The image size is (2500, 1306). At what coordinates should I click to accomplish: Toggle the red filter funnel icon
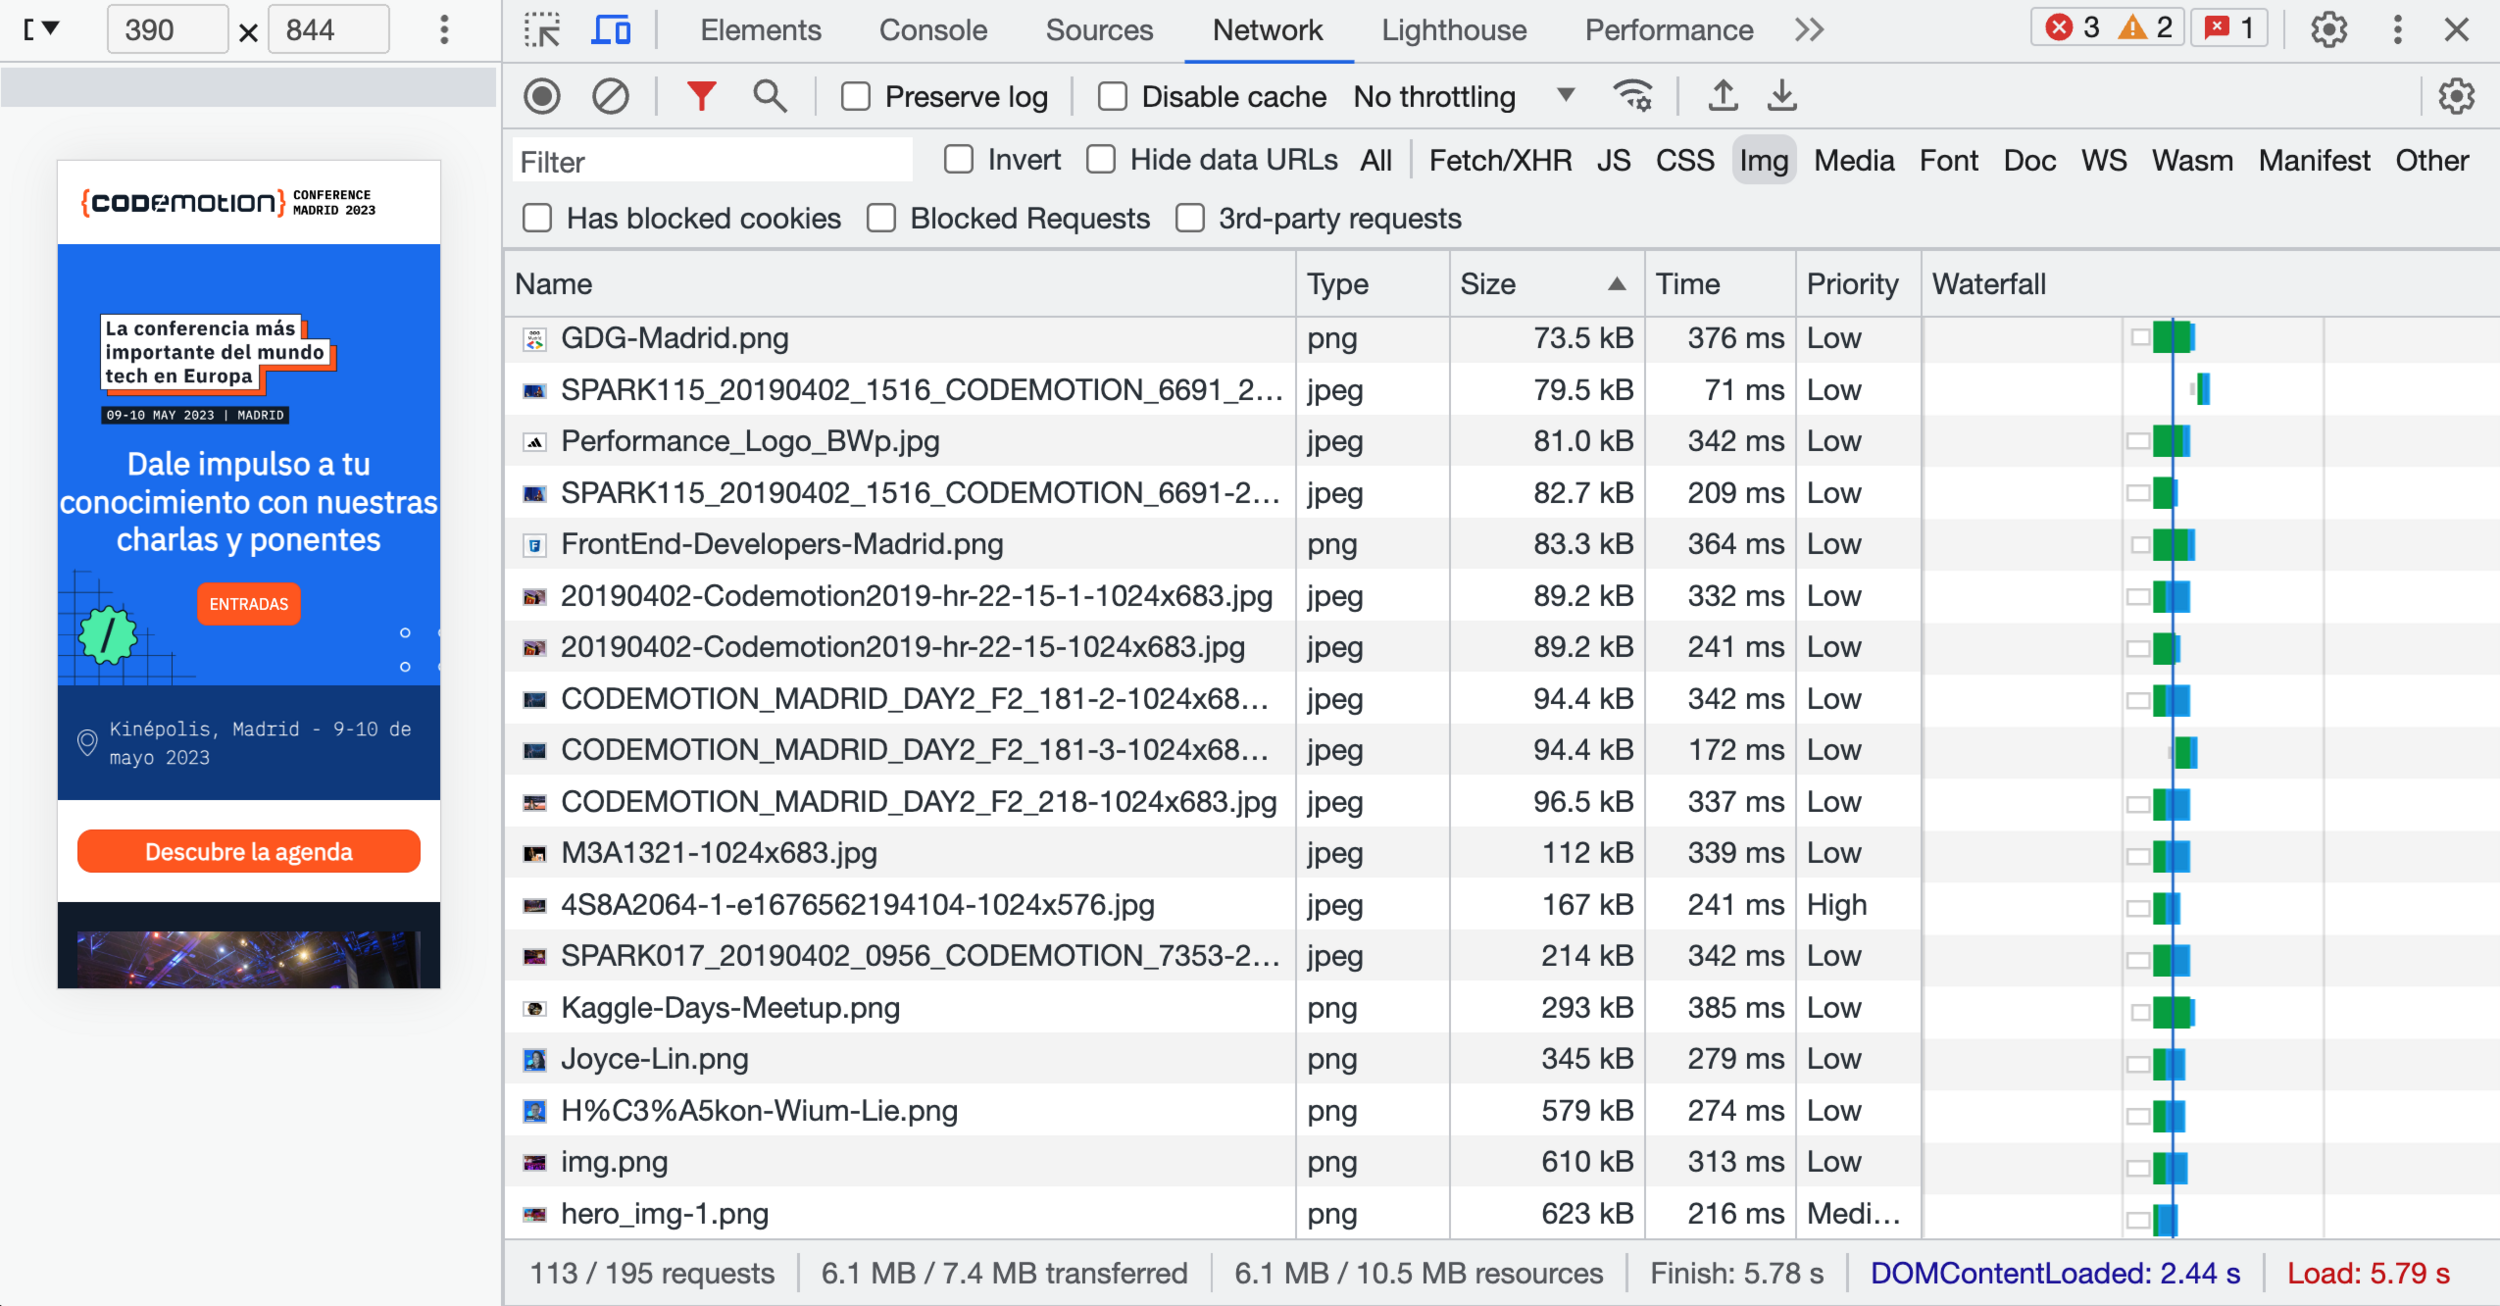click(701, 97)
